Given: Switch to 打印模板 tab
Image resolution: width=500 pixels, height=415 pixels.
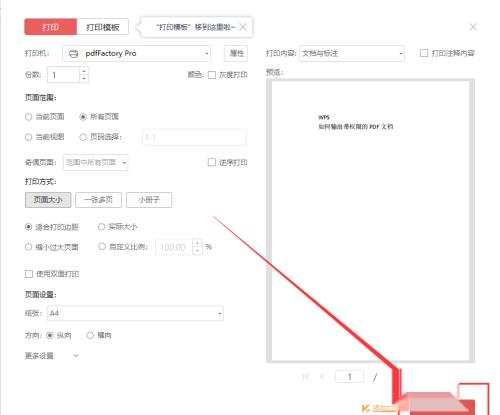Looking at the screenshot, I should 103,27.
